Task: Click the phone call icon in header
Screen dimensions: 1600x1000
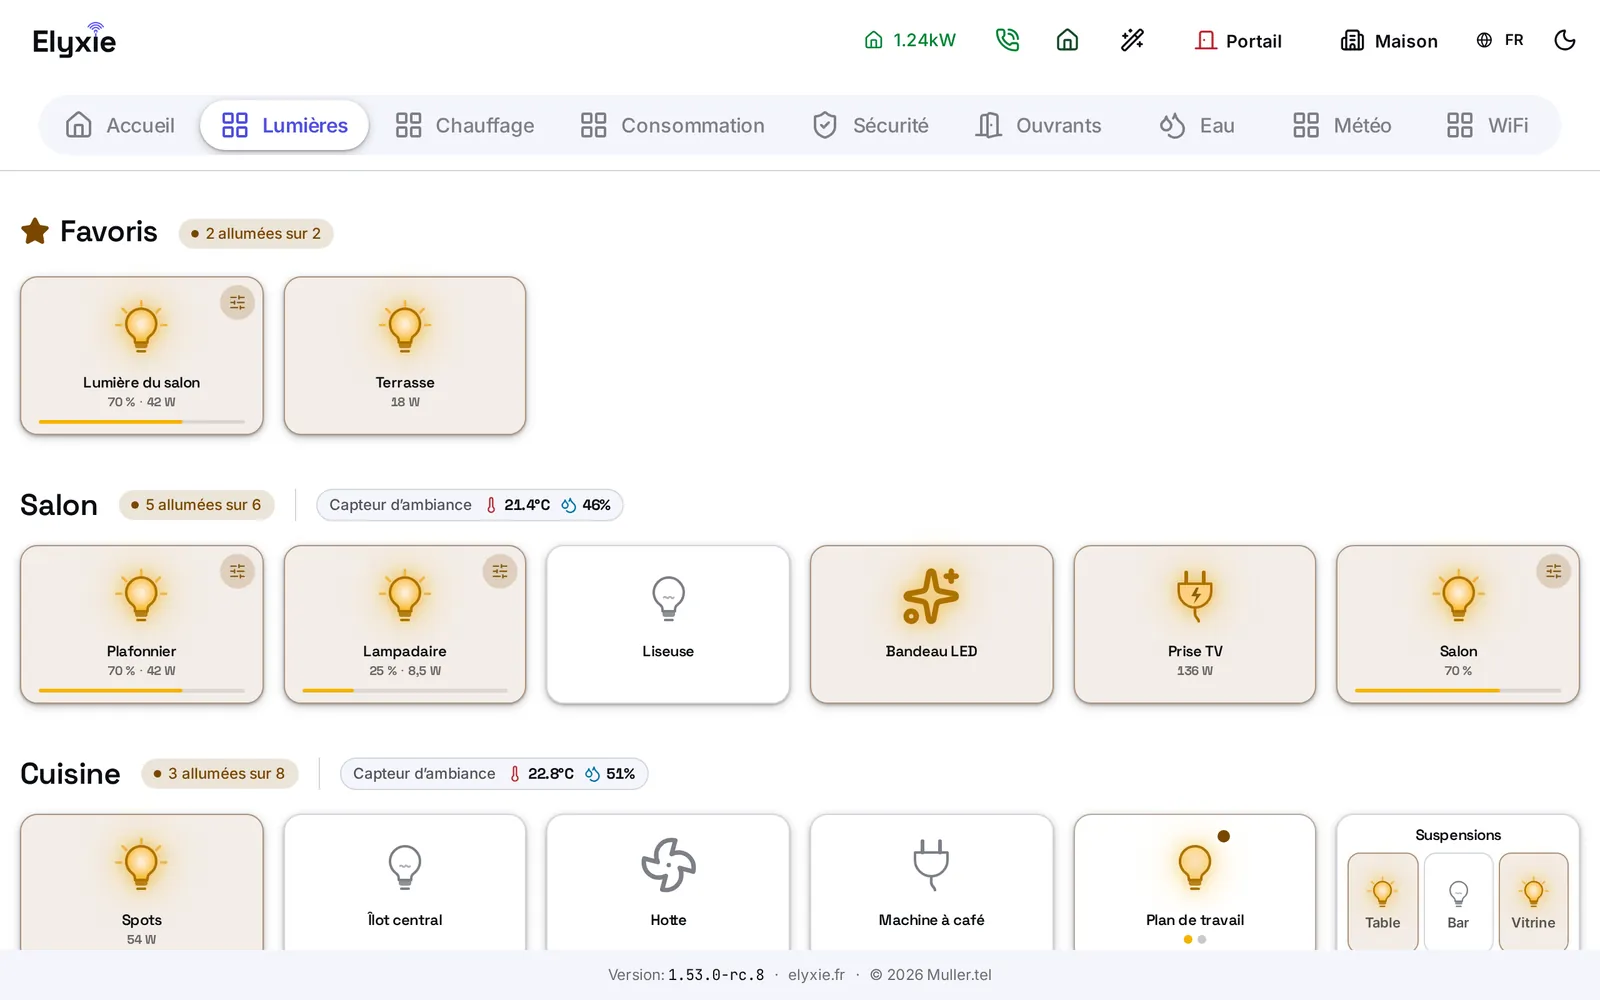Action: coord(1007,40)
